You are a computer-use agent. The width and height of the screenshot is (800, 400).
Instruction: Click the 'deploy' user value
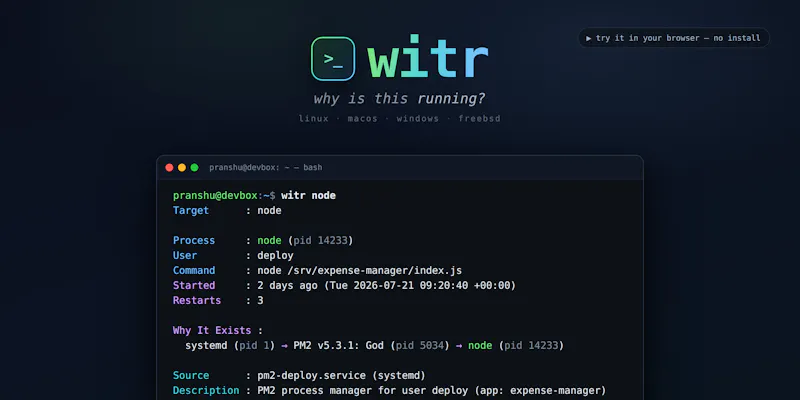coord(276,256)
